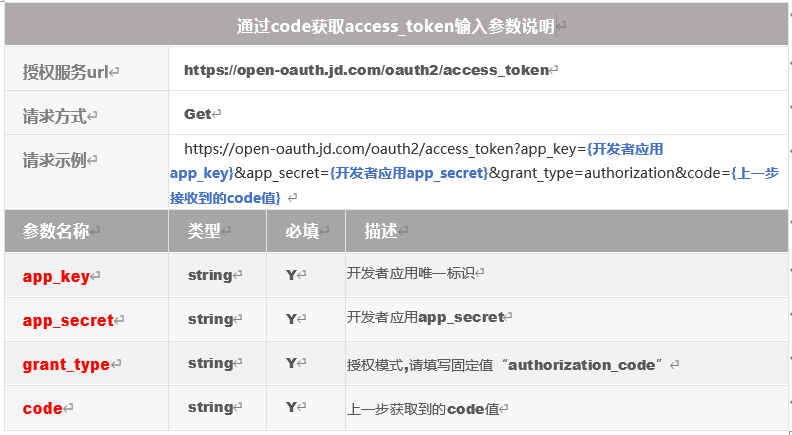Image resolution: width=792 pixels, height=435 pixels.
Task: Click the 必填 column header
Action: coord(302,231)
